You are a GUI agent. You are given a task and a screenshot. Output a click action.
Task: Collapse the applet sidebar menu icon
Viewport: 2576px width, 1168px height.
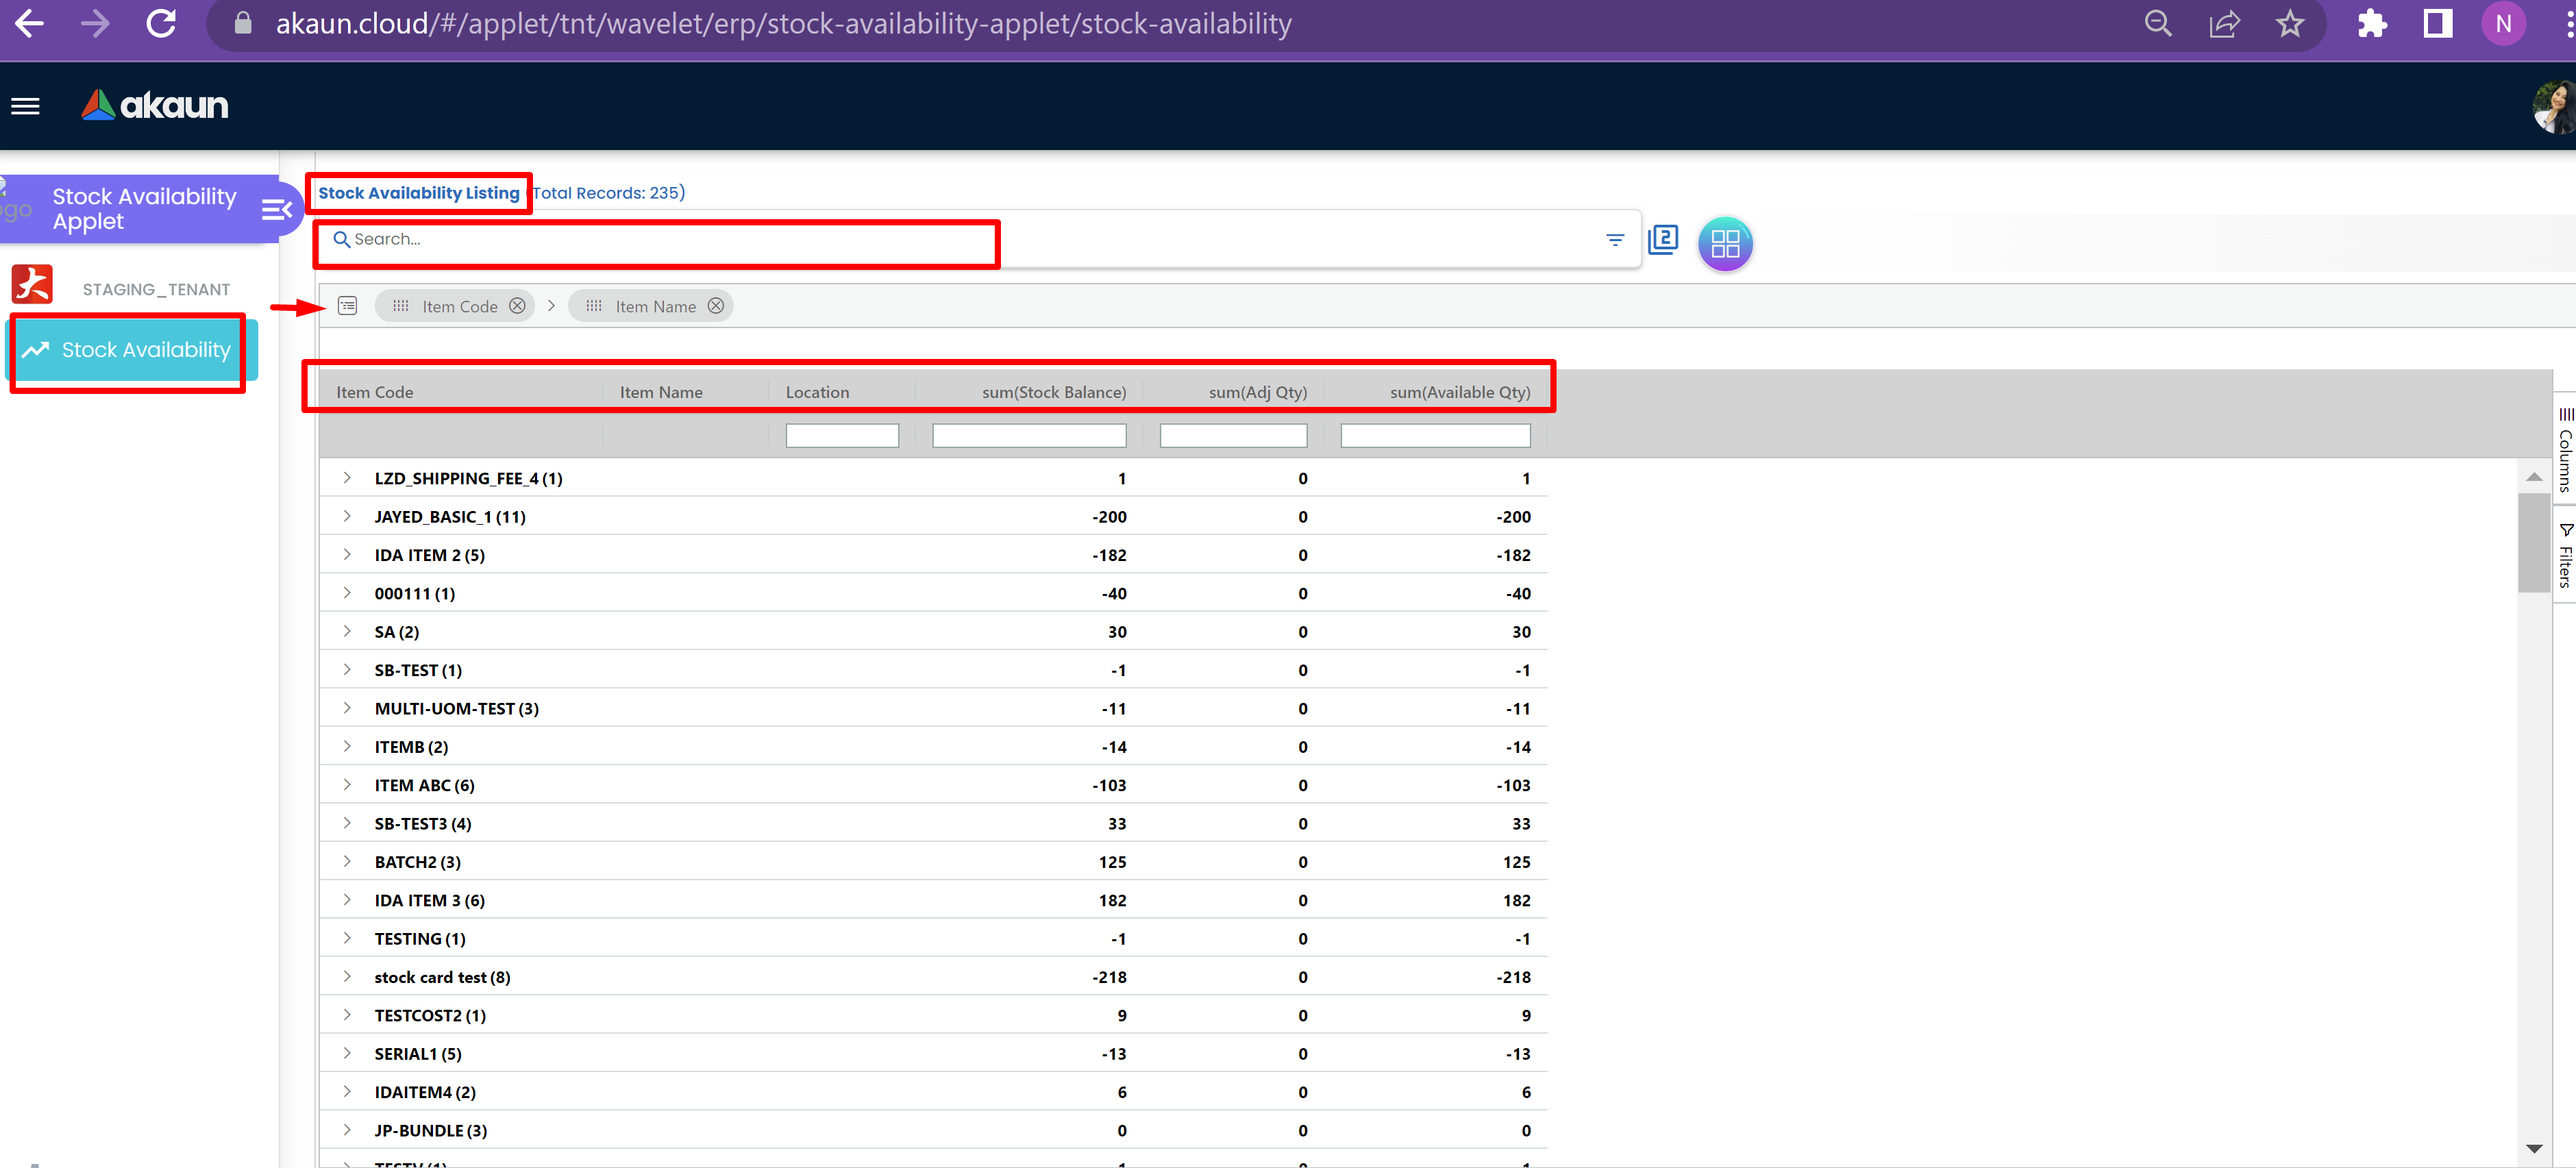coord(276,209)
